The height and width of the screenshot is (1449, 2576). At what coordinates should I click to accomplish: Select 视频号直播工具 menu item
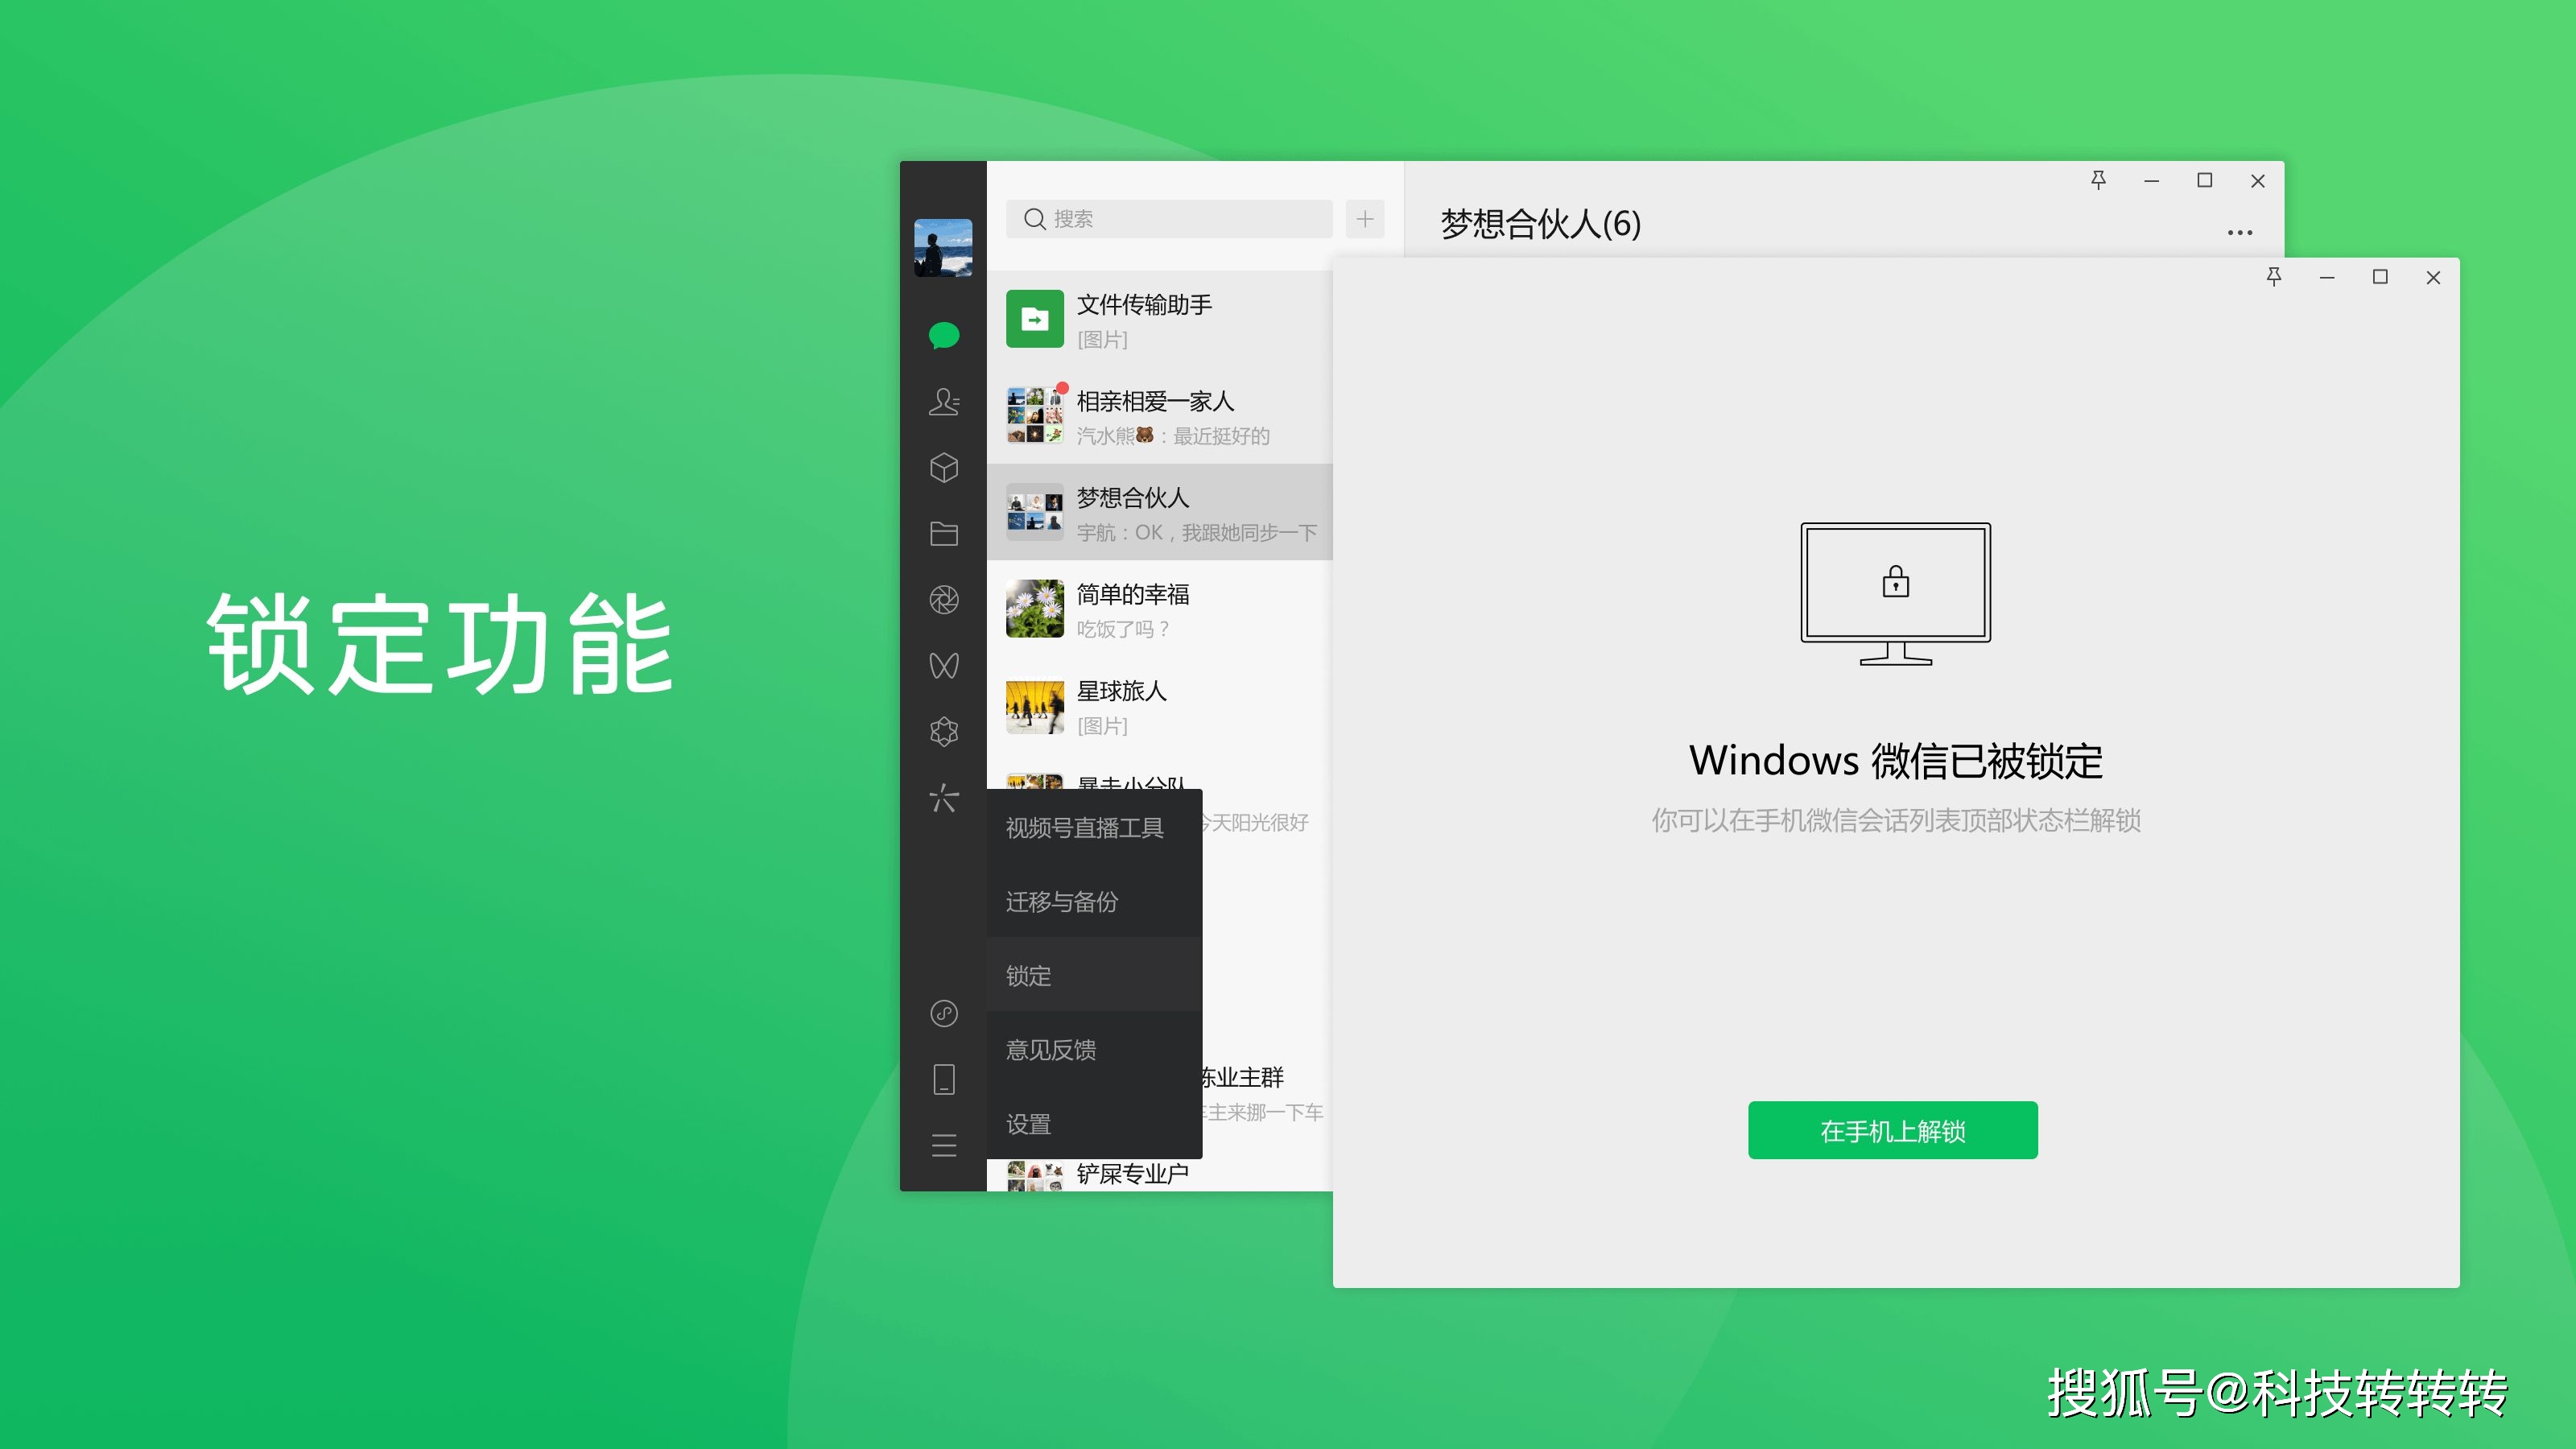[x=1094, y=827]
